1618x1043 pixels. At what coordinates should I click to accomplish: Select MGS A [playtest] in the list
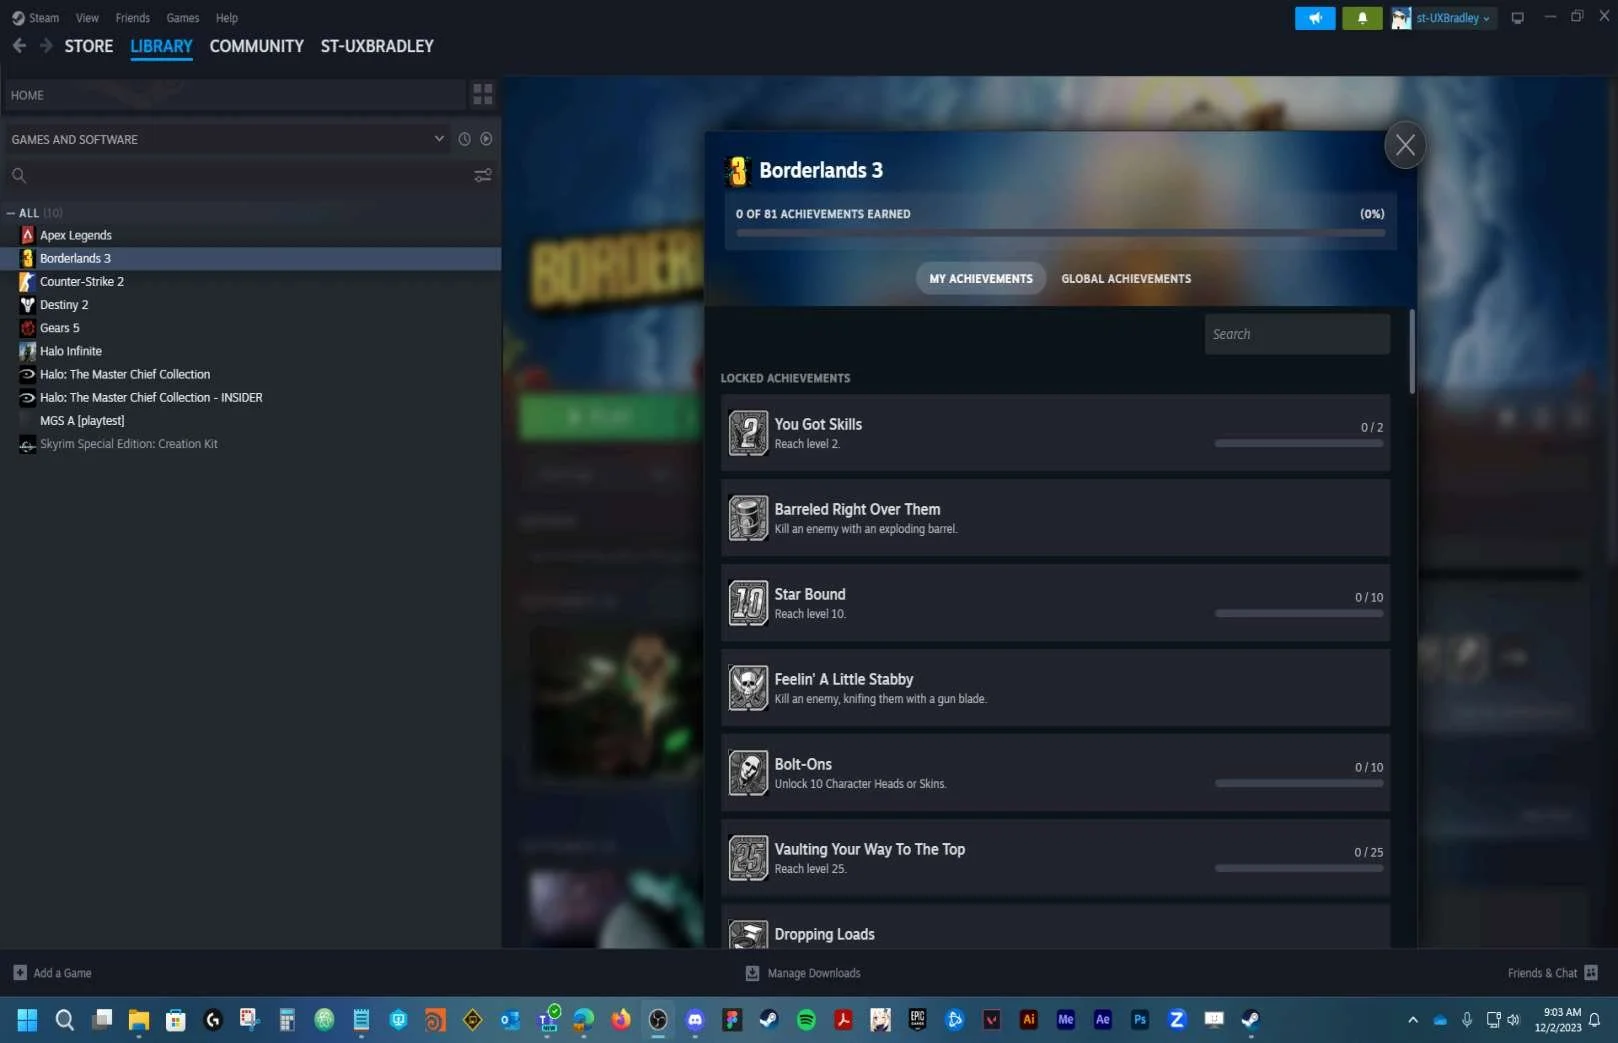[252, 421]
